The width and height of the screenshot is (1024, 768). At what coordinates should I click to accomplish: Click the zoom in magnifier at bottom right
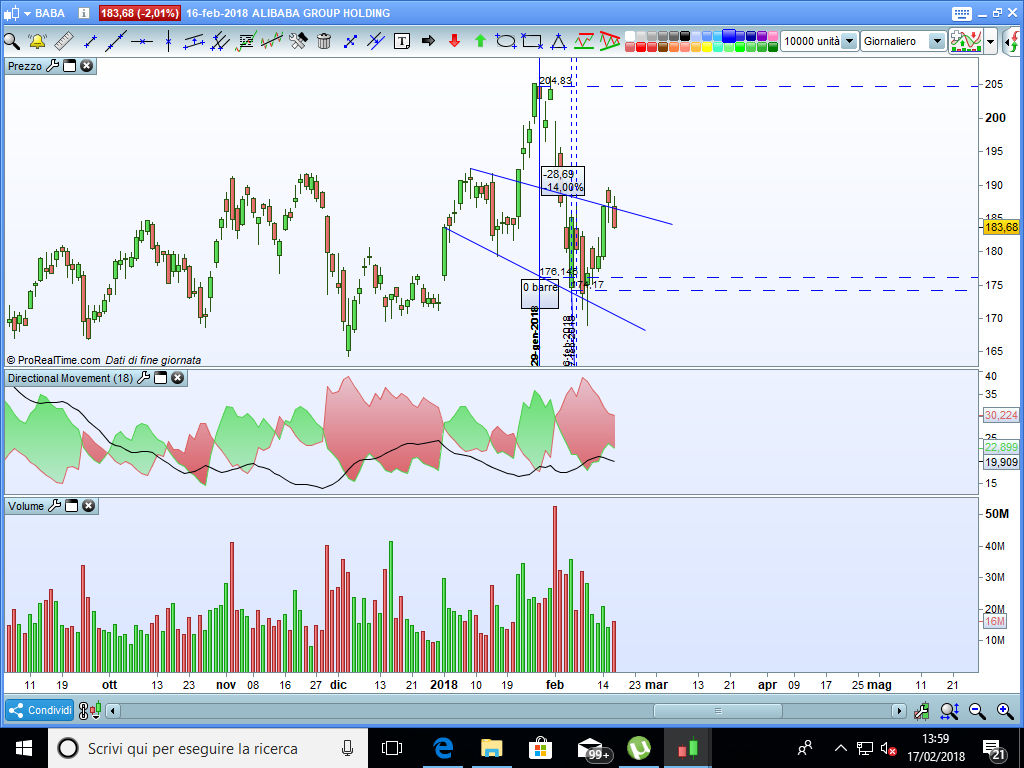point(1005,711)
